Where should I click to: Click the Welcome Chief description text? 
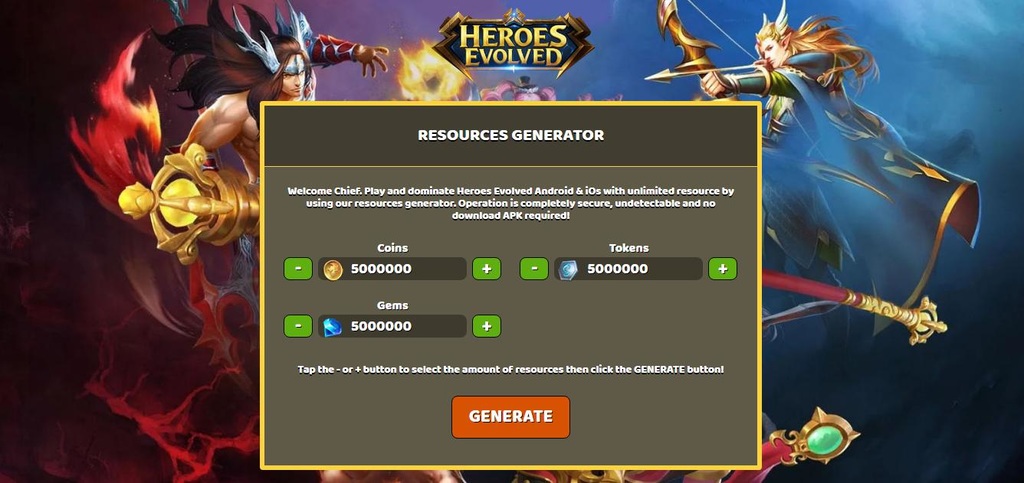click(x=511, y=204)
